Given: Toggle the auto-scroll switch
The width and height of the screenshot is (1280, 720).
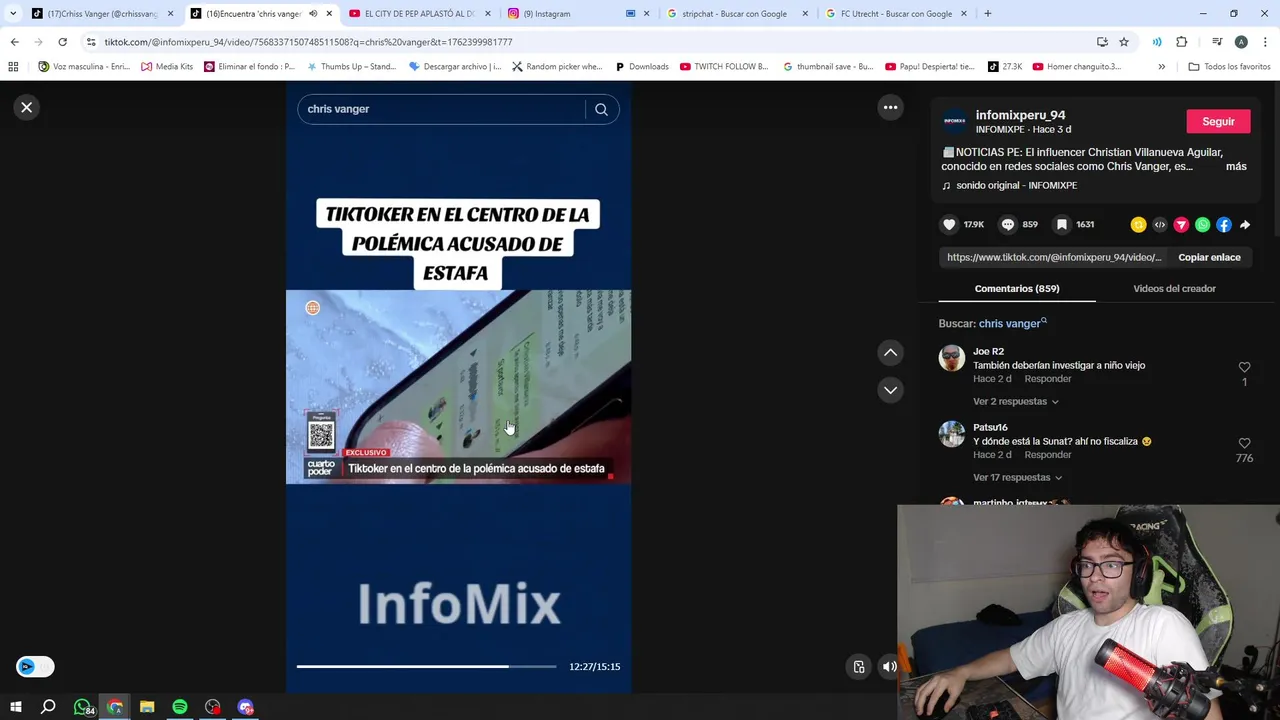Looking at the screenshot, I should 35,667.
